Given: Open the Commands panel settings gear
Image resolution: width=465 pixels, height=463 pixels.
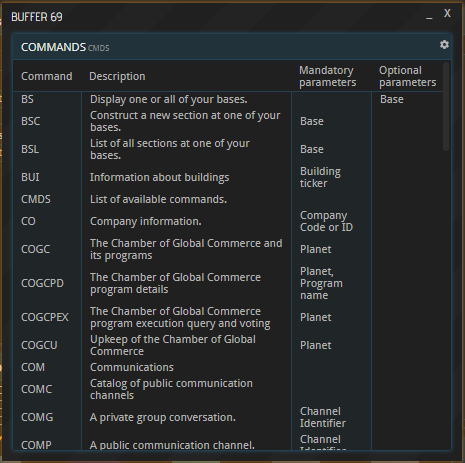Looking at the screenshot, I should (444, 45).
